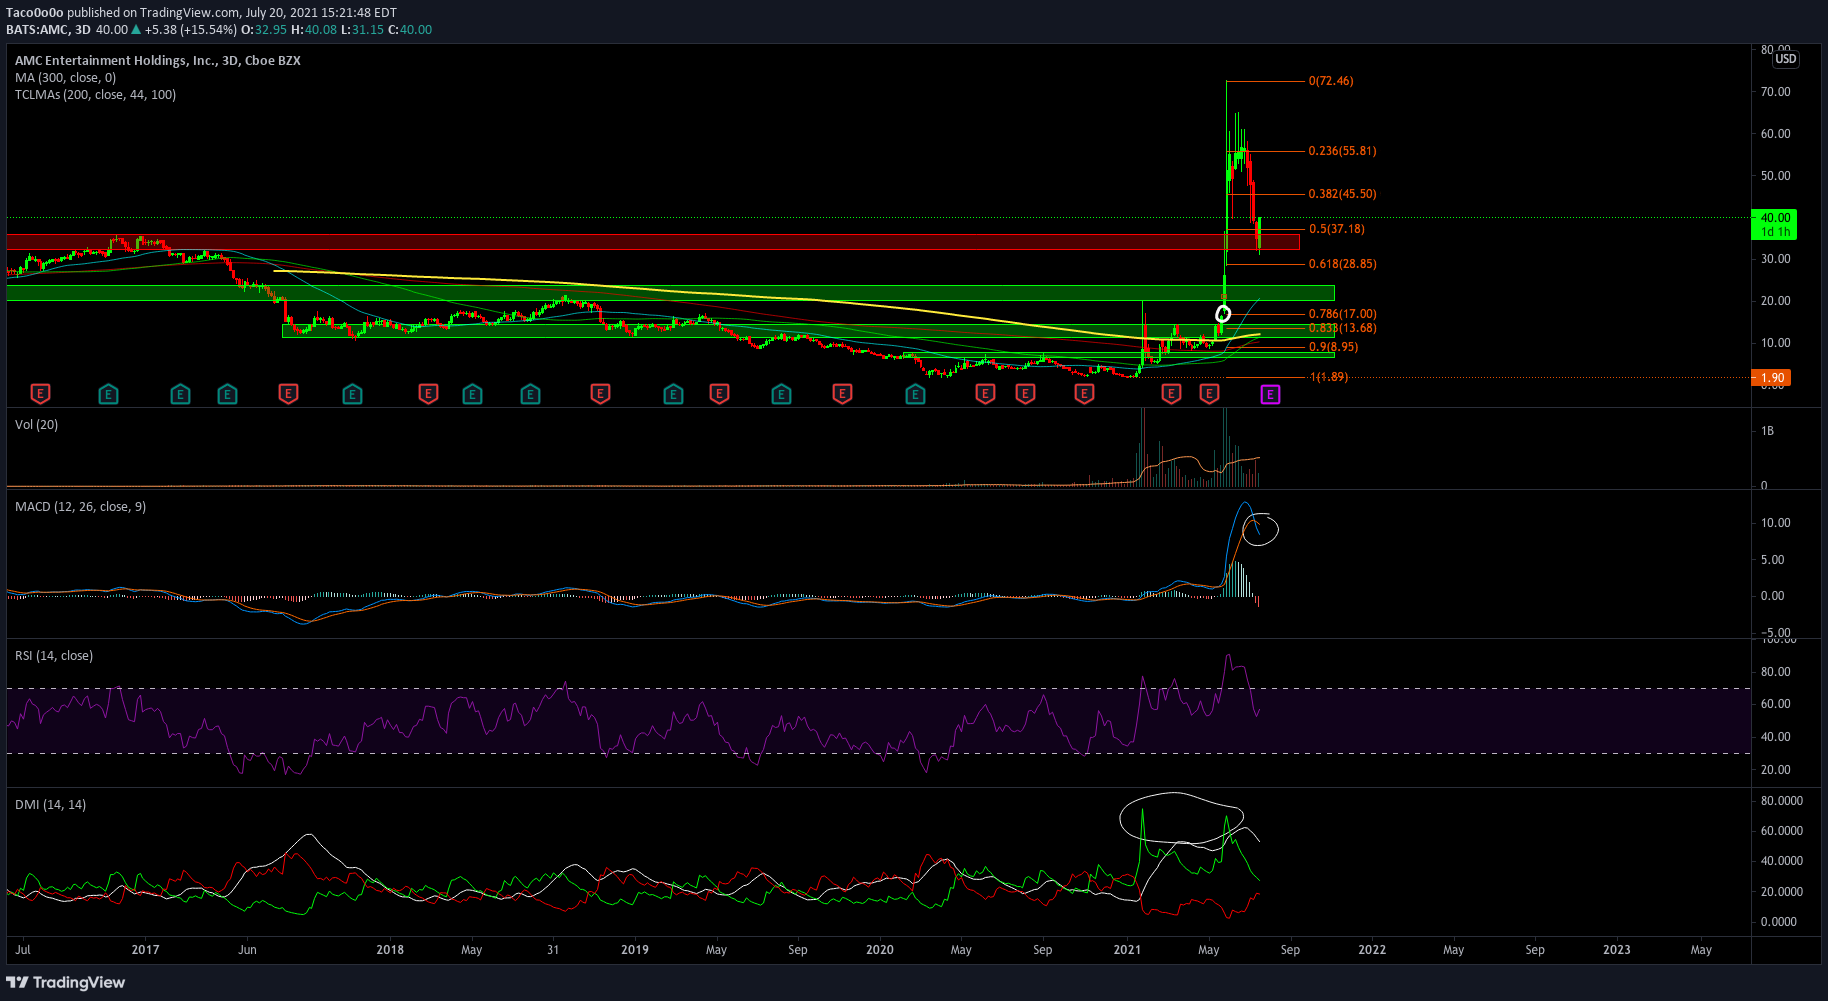Click the earnings marker above May 2018

pyautogui.click(x=472, y=394)
